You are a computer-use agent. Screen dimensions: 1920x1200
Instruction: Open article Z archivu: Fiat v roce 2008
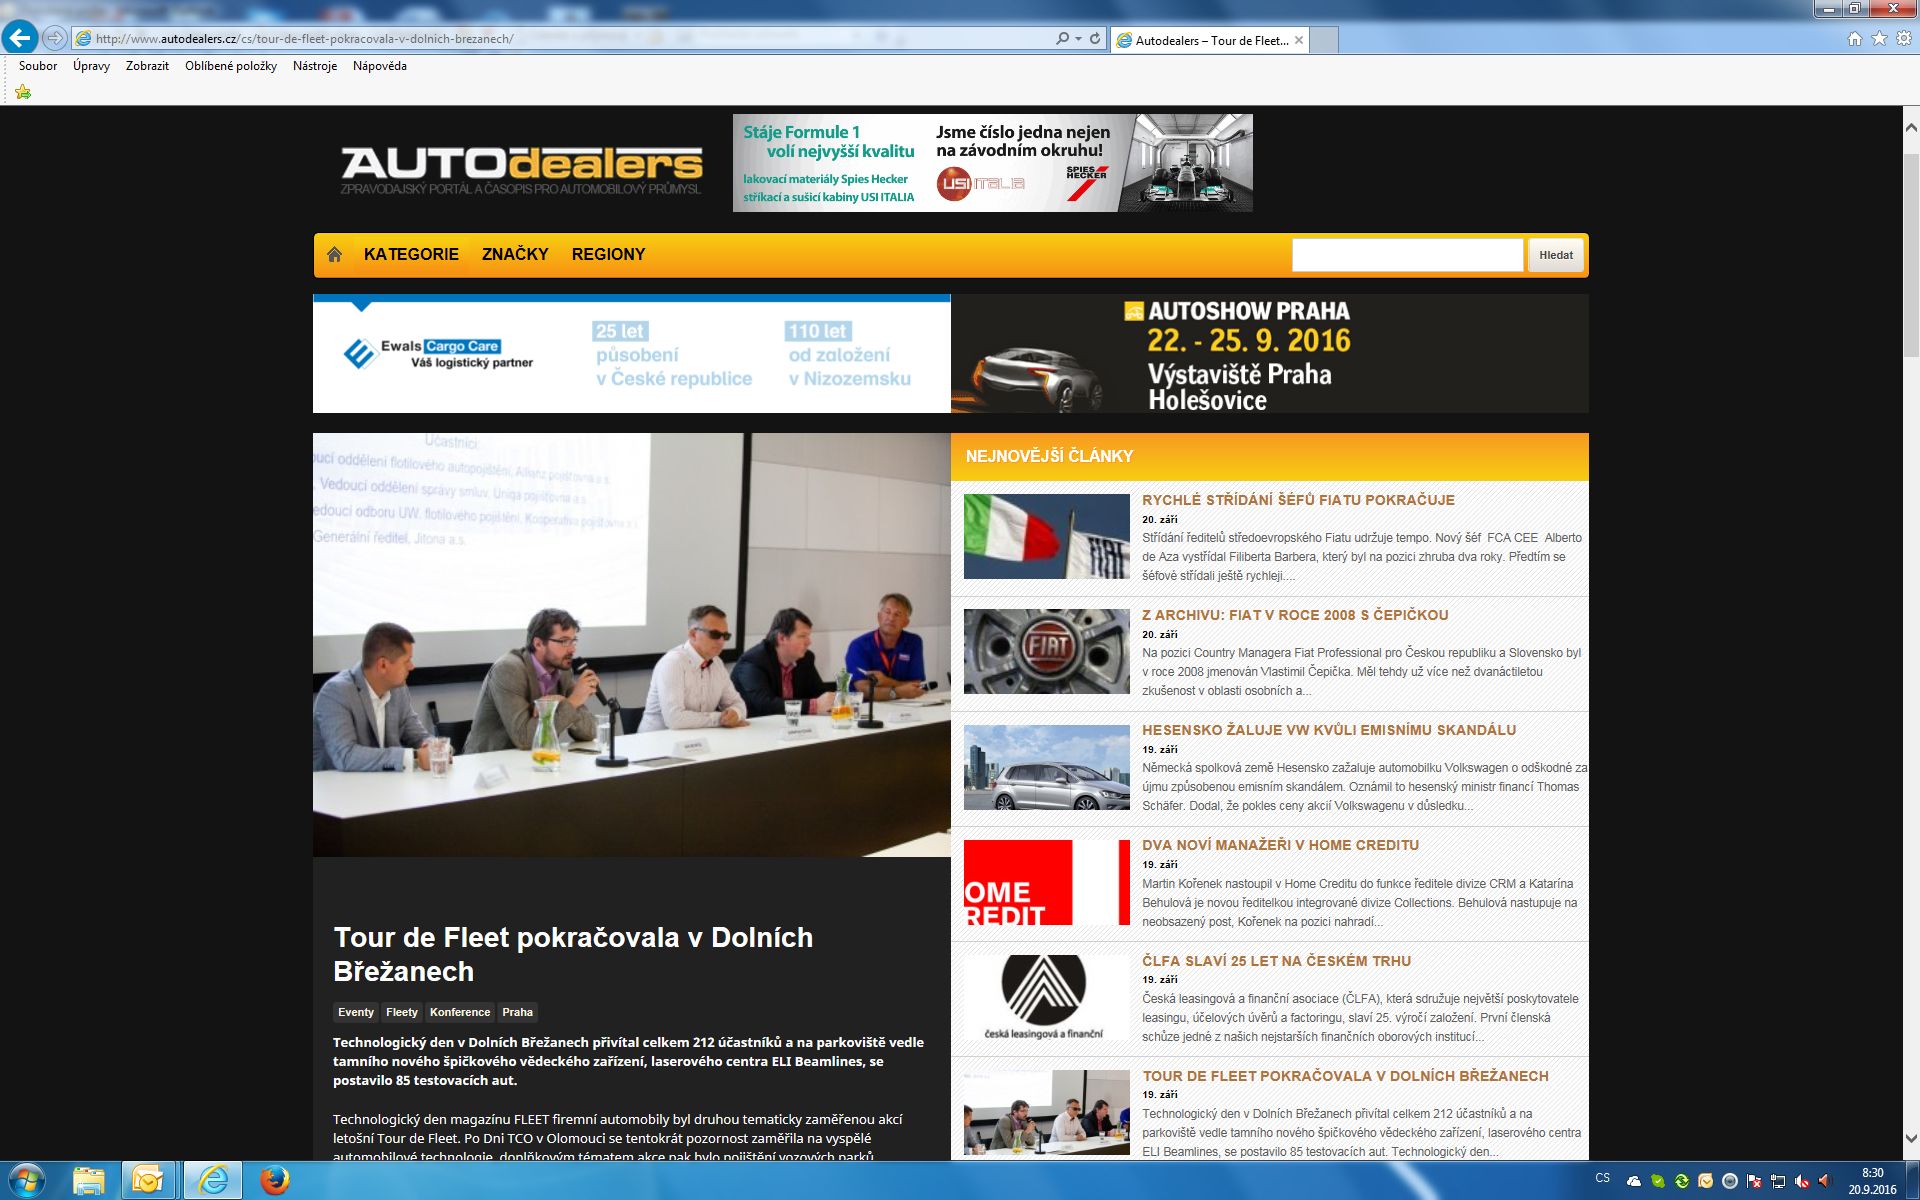pyautogui.click(x=1295, y=615)
